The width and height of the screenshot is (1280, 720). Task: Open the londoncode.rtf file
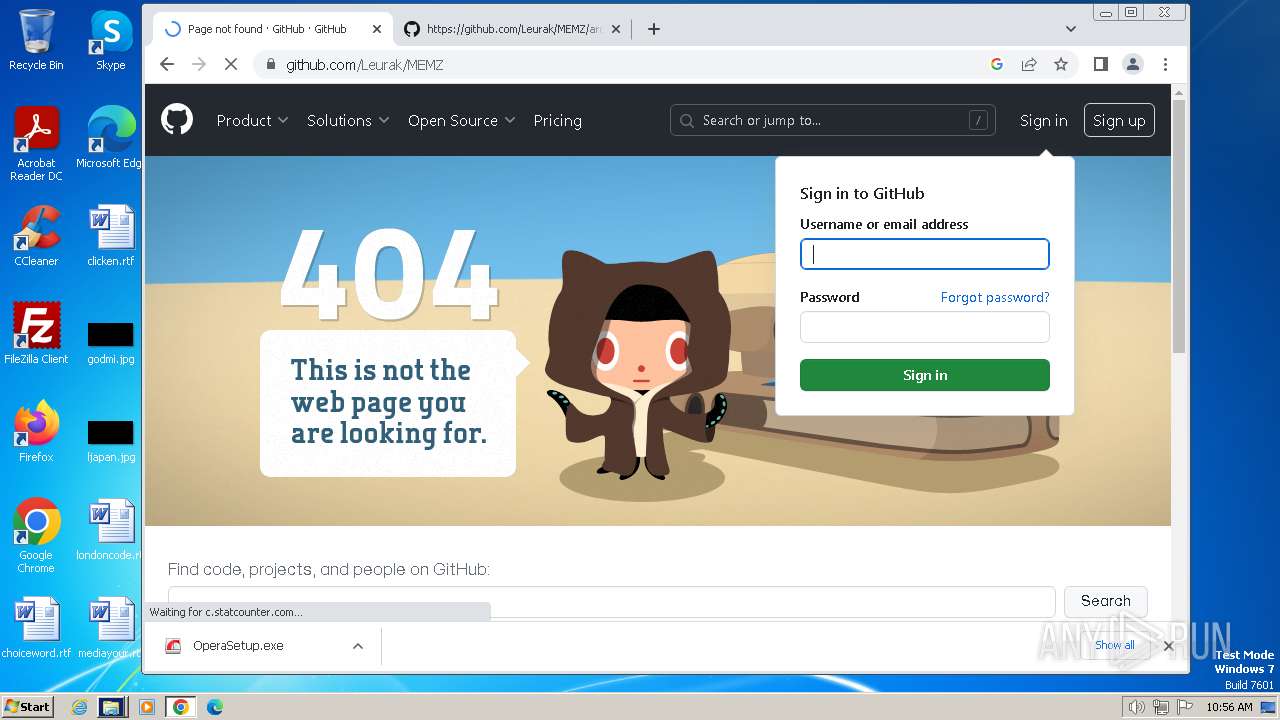[111, 530]
